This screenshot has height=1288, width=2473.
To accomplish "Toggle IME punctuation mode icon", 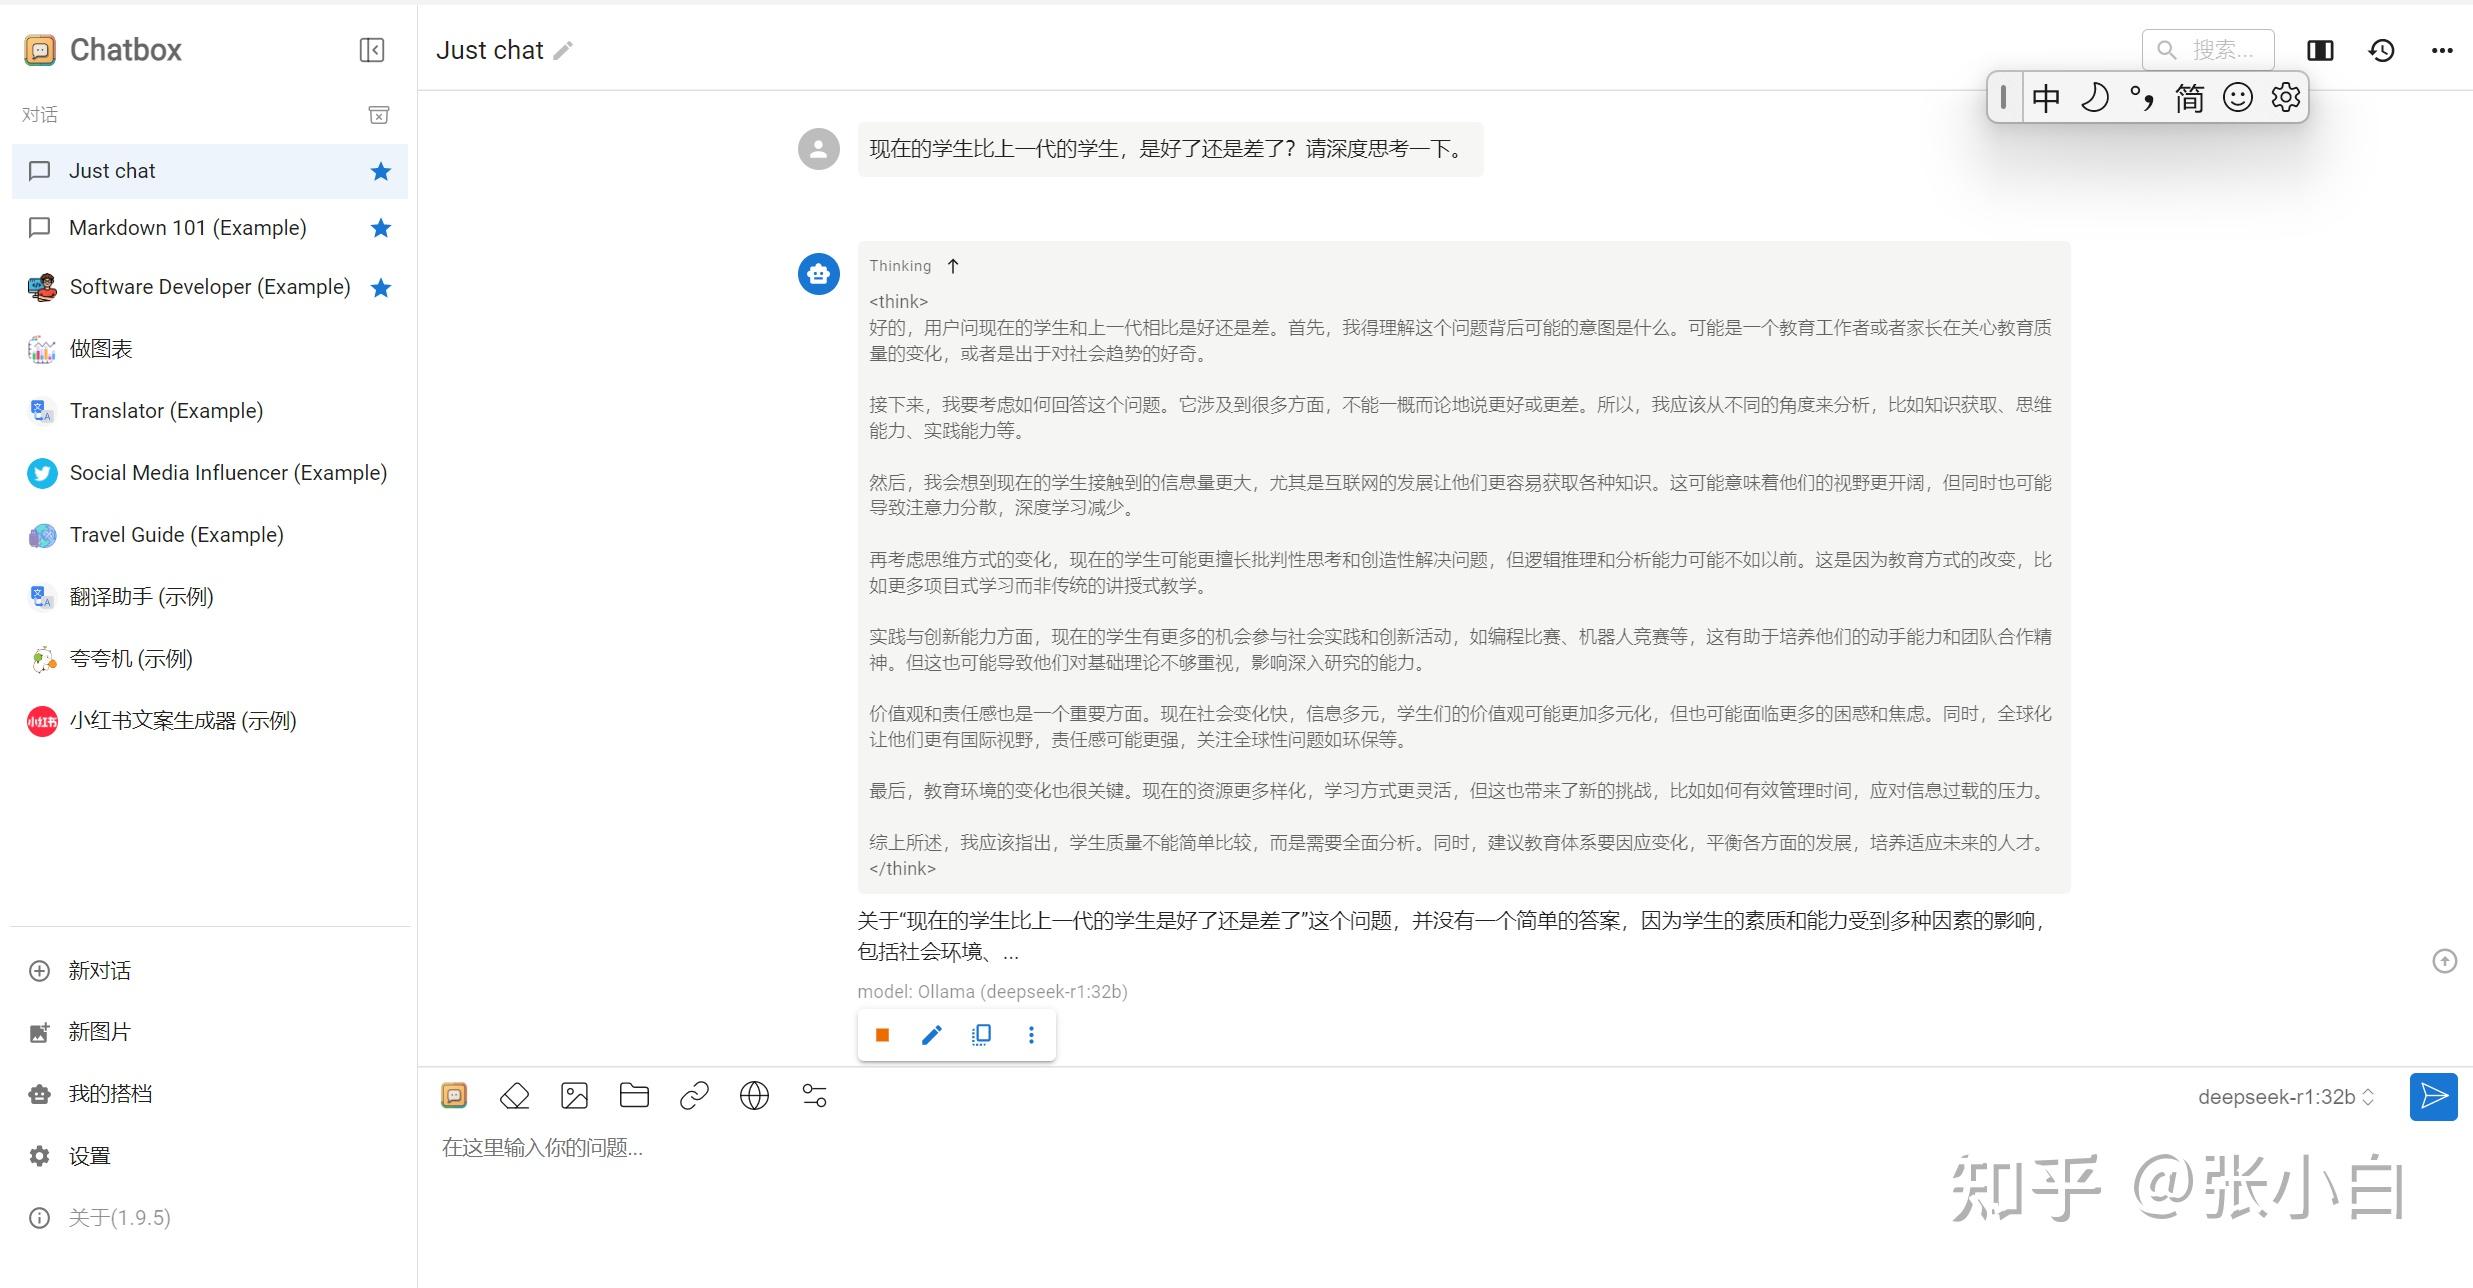I will 2141,98.
